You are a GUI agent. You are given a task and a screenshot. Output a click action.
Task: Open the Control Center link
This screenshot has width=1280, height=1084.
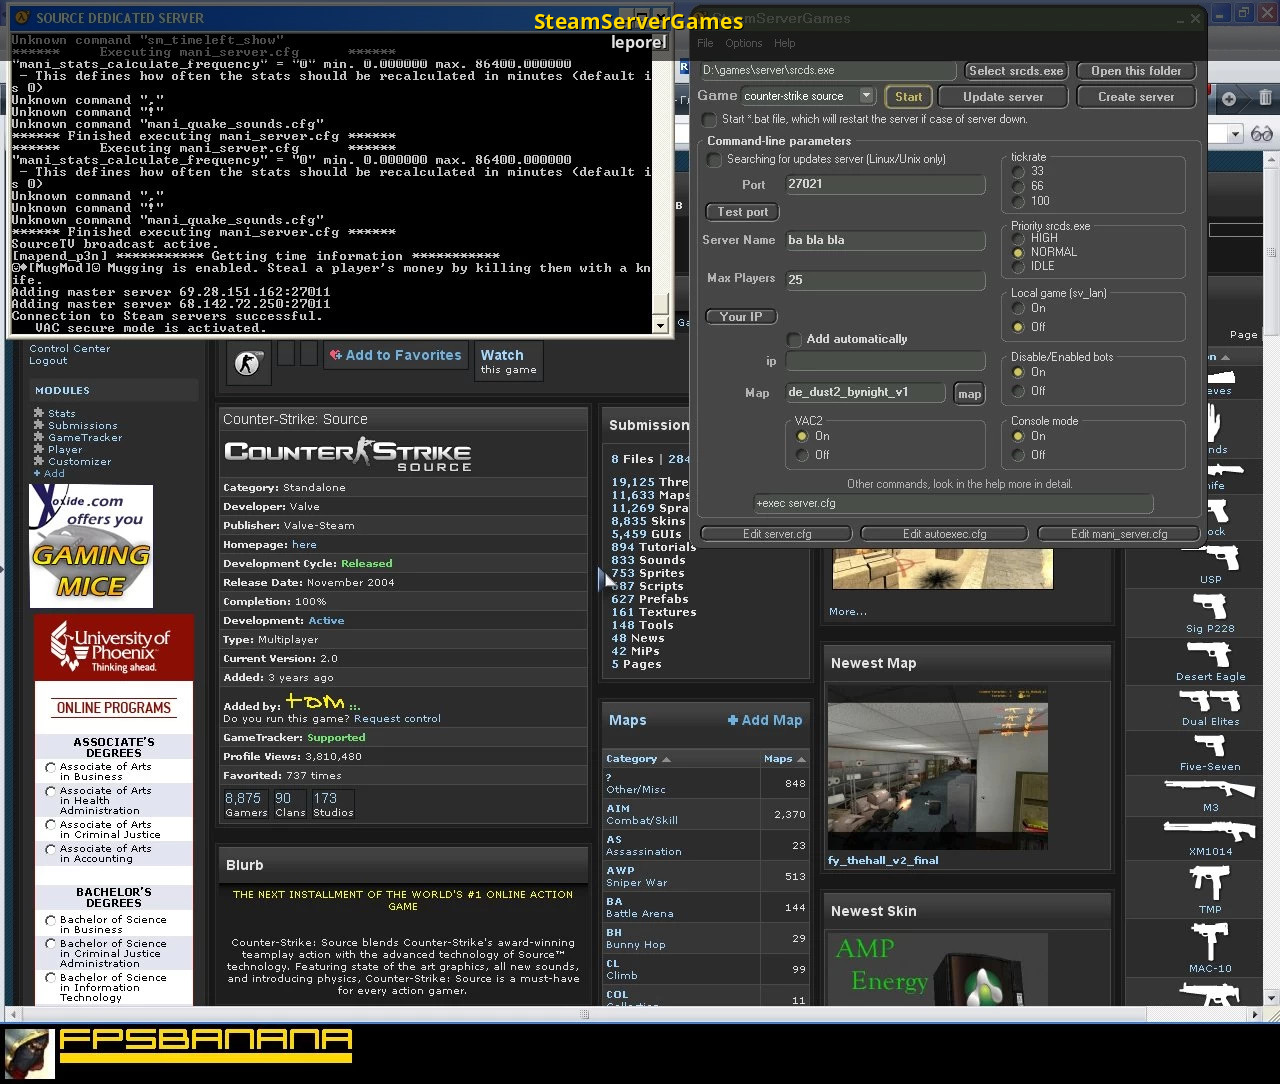70,349
